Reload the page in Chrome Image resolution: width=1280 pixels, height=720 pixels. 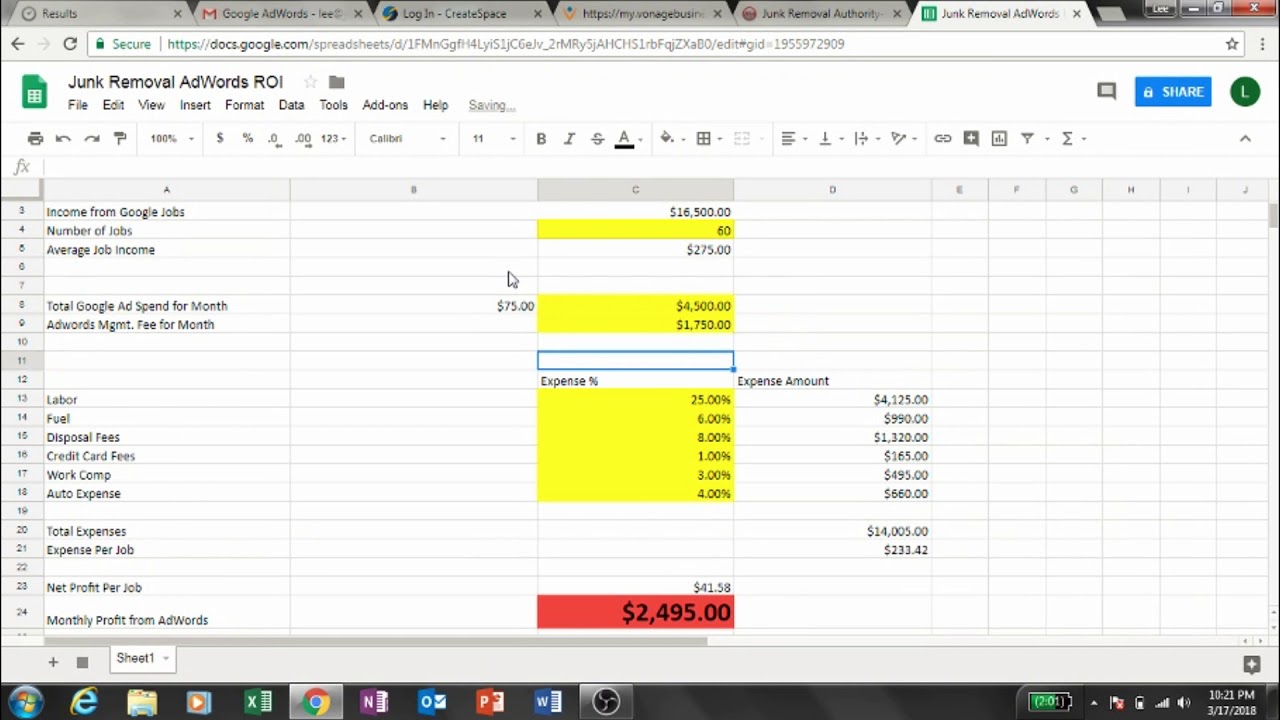click(x=70, y=44)
